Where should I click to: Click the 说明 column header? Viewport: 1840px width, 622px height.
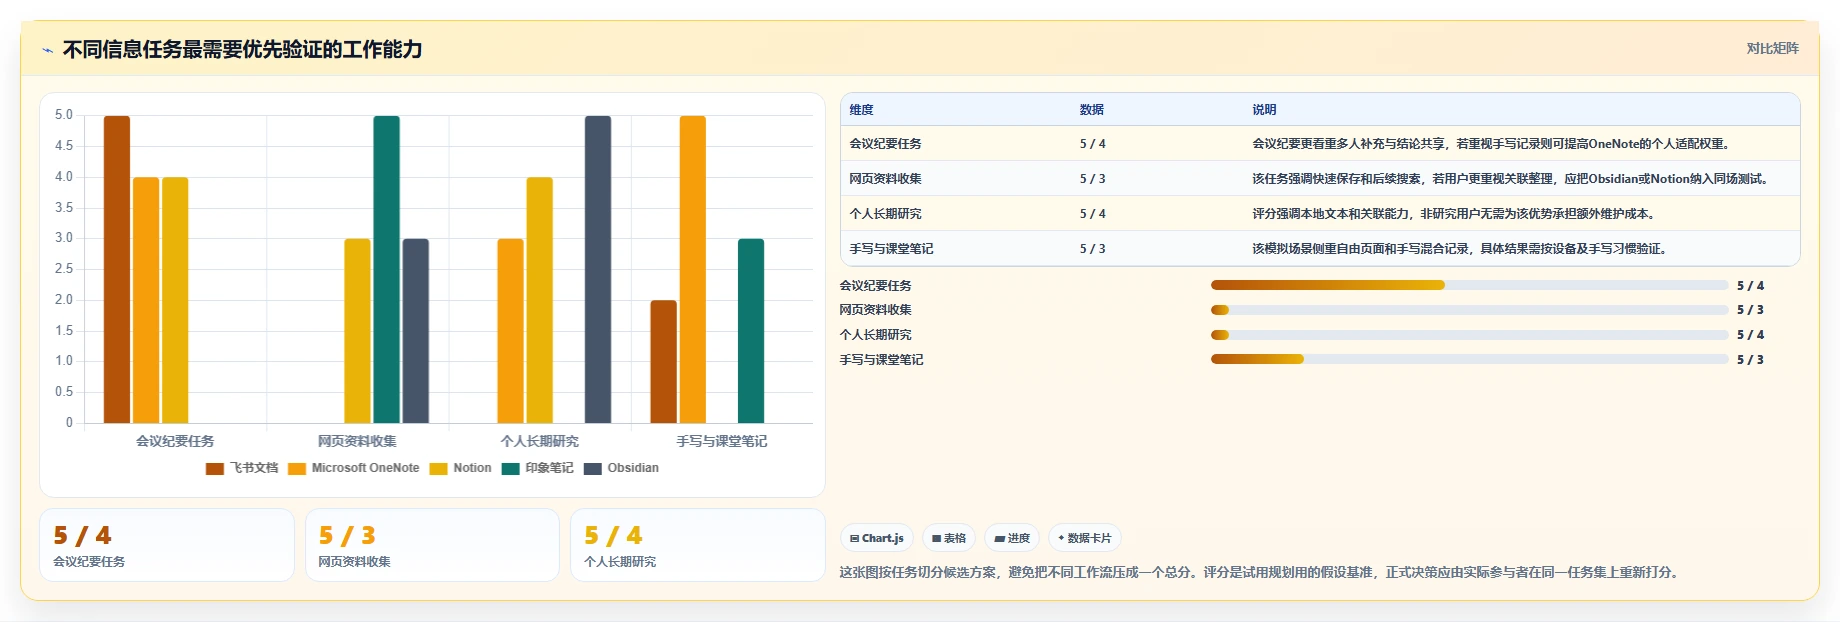1264,110
